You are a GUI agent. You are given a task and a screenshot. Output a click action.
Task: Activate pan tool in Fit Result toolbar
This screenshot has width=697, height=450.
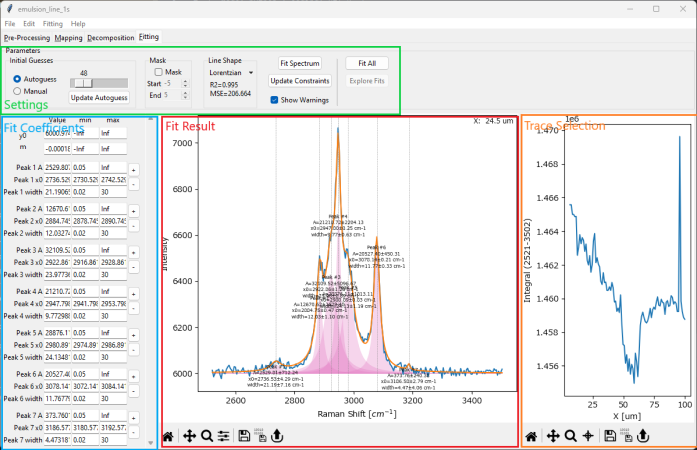(187, 436)
